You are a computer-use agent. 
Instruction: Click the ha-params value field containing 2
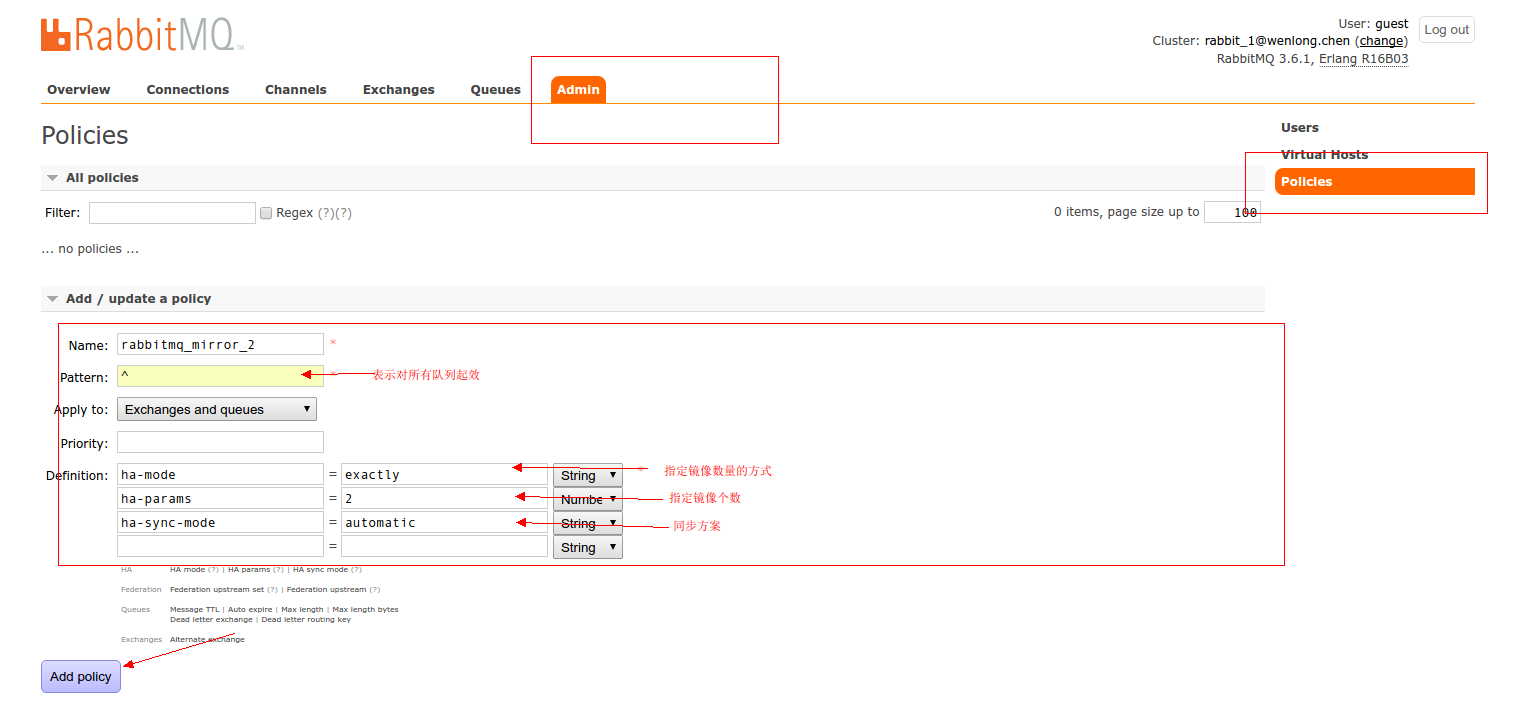tap(444, 498)
